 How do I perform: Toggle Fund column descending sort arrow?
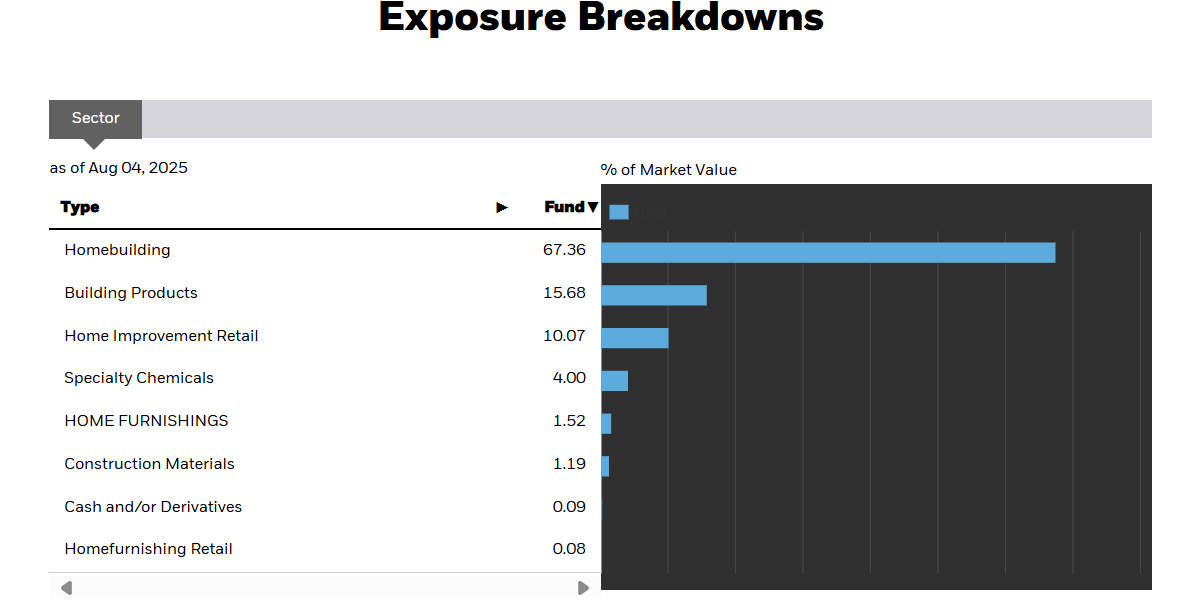click(x=593, y=207)
